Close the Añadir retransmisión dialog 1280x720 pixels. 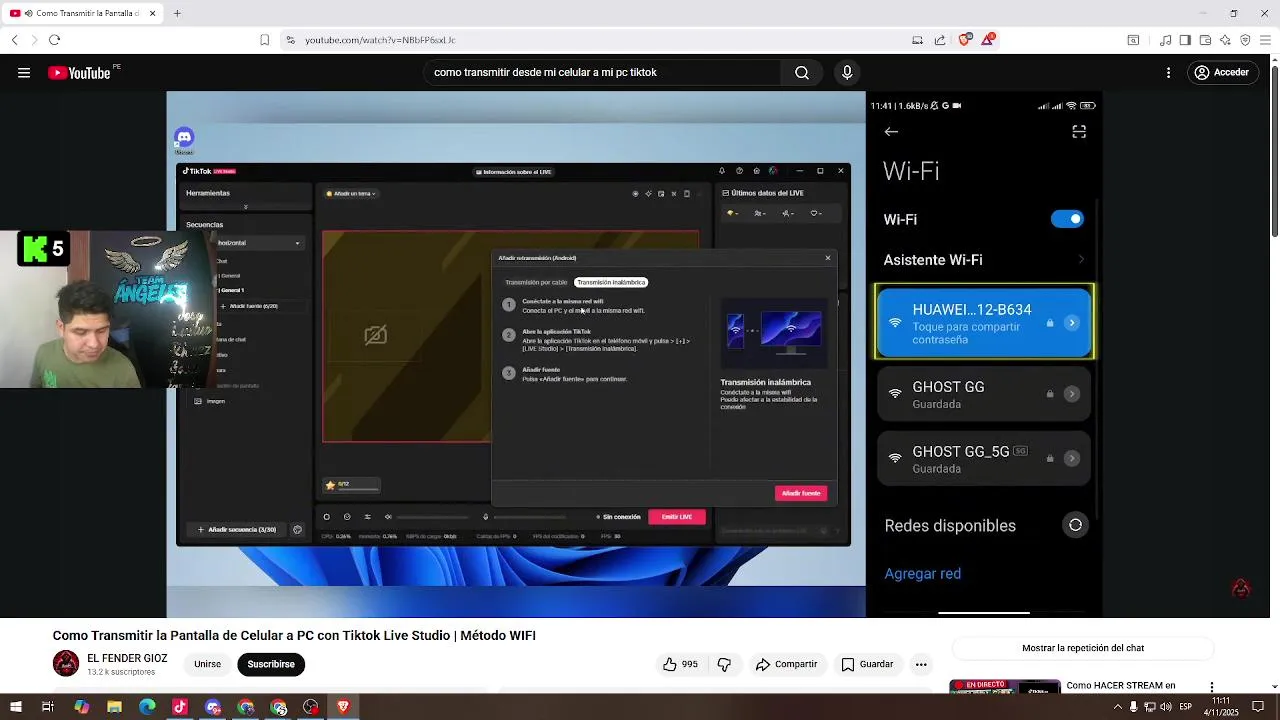[828, 258]
